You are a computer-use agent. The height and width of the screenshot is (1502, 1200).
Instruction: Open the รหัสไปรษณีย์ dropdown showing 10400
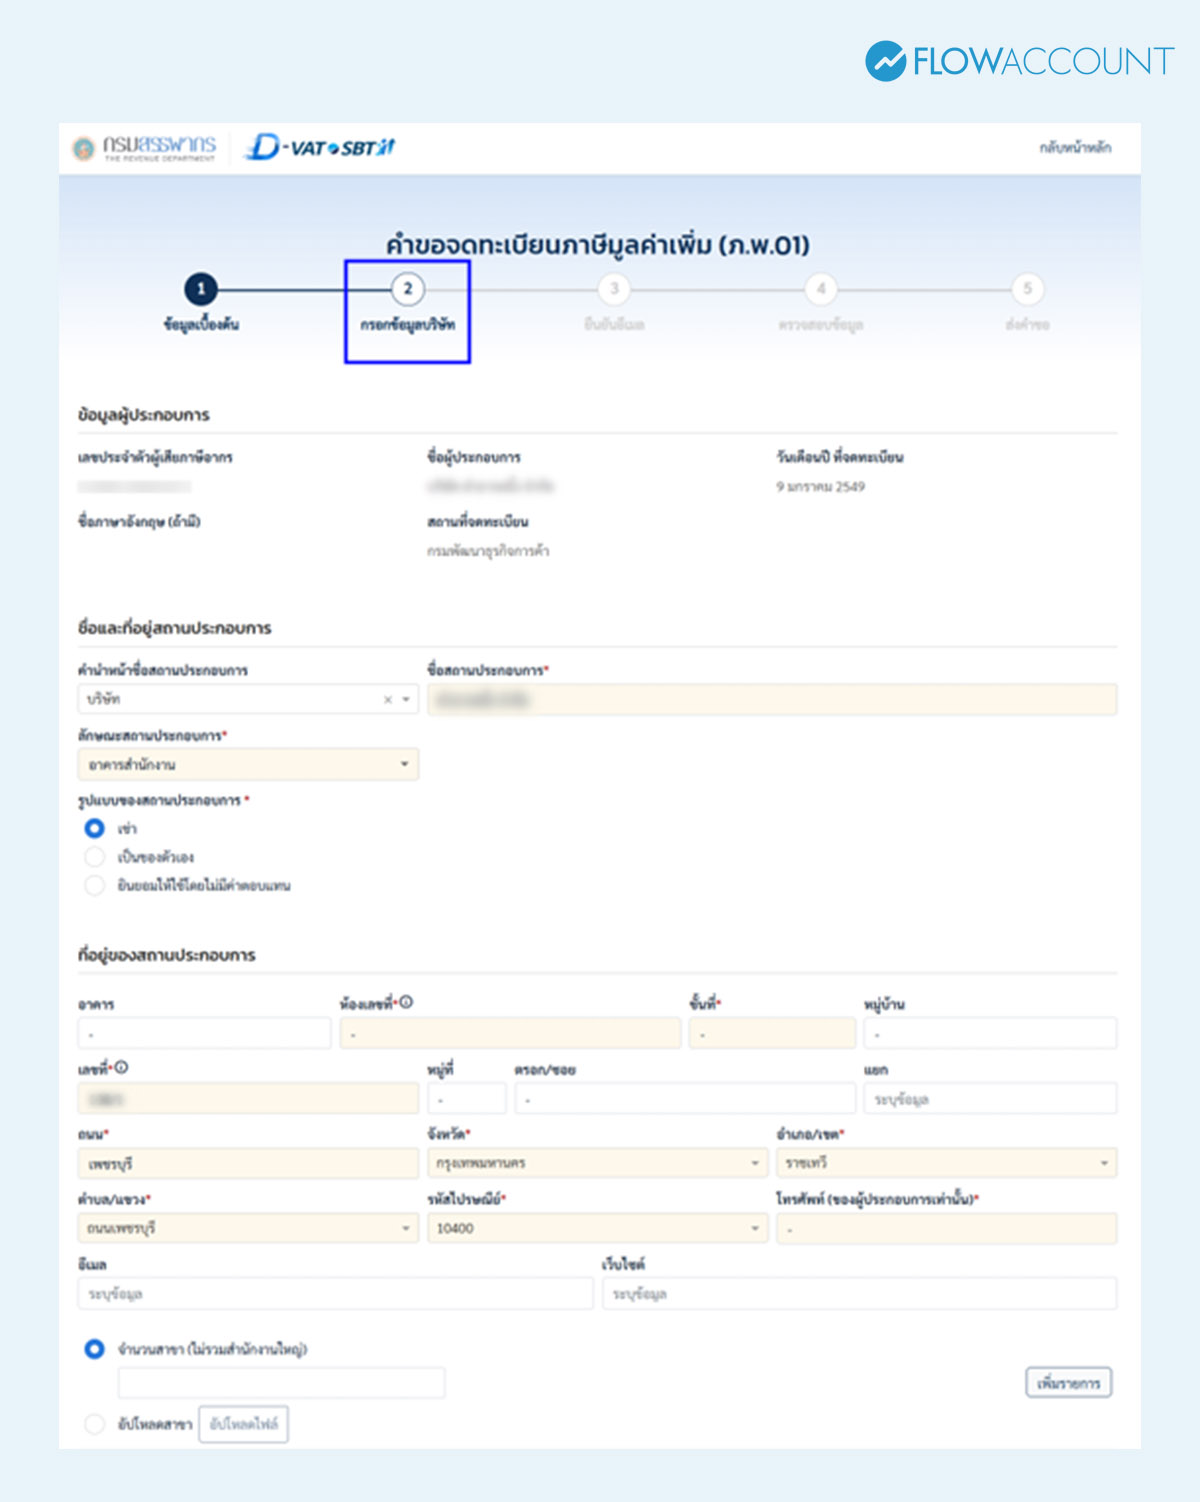[597, 1228]
